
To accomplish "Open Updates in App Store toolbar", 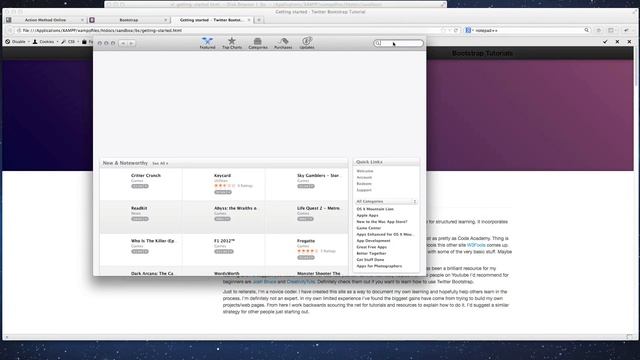I will [307, 43].
